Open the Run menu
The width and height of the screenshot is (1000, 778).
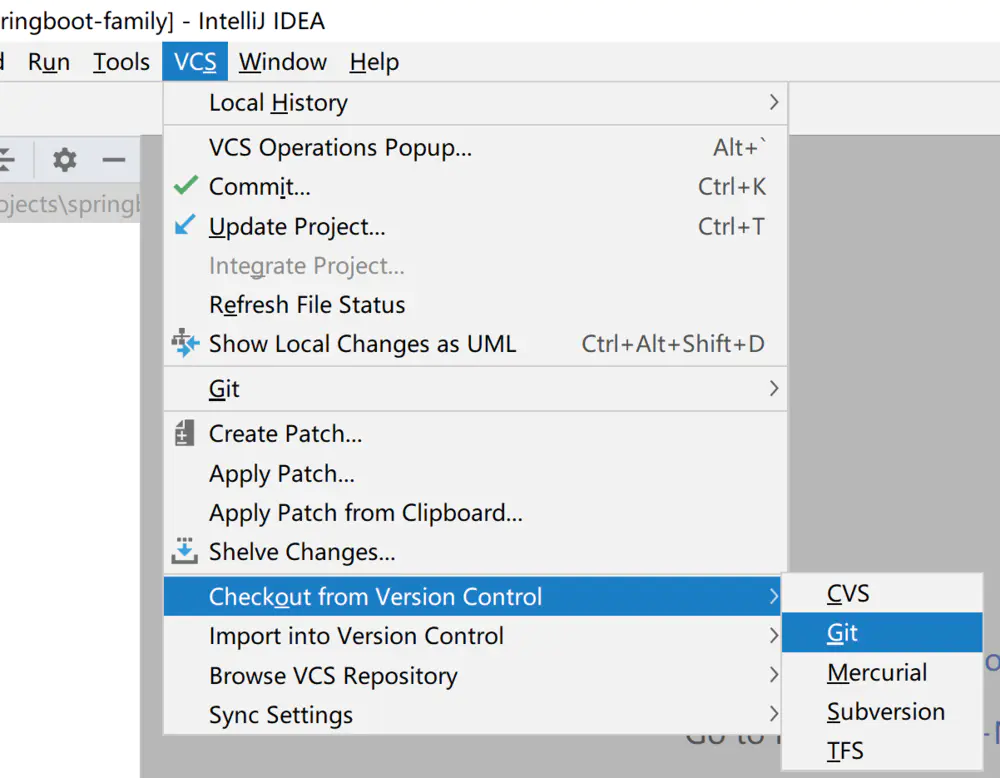49,62
